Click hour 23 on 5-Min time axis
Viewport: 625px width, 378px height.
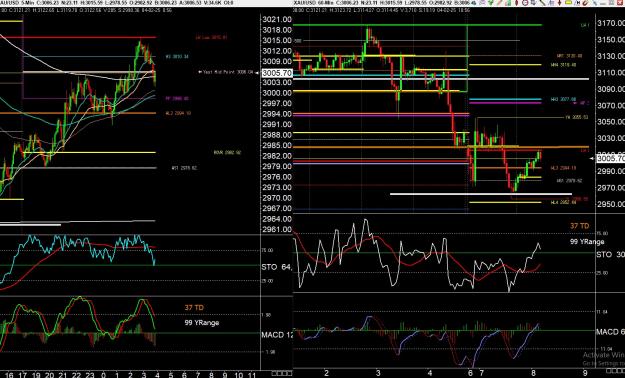pos(90,375)
